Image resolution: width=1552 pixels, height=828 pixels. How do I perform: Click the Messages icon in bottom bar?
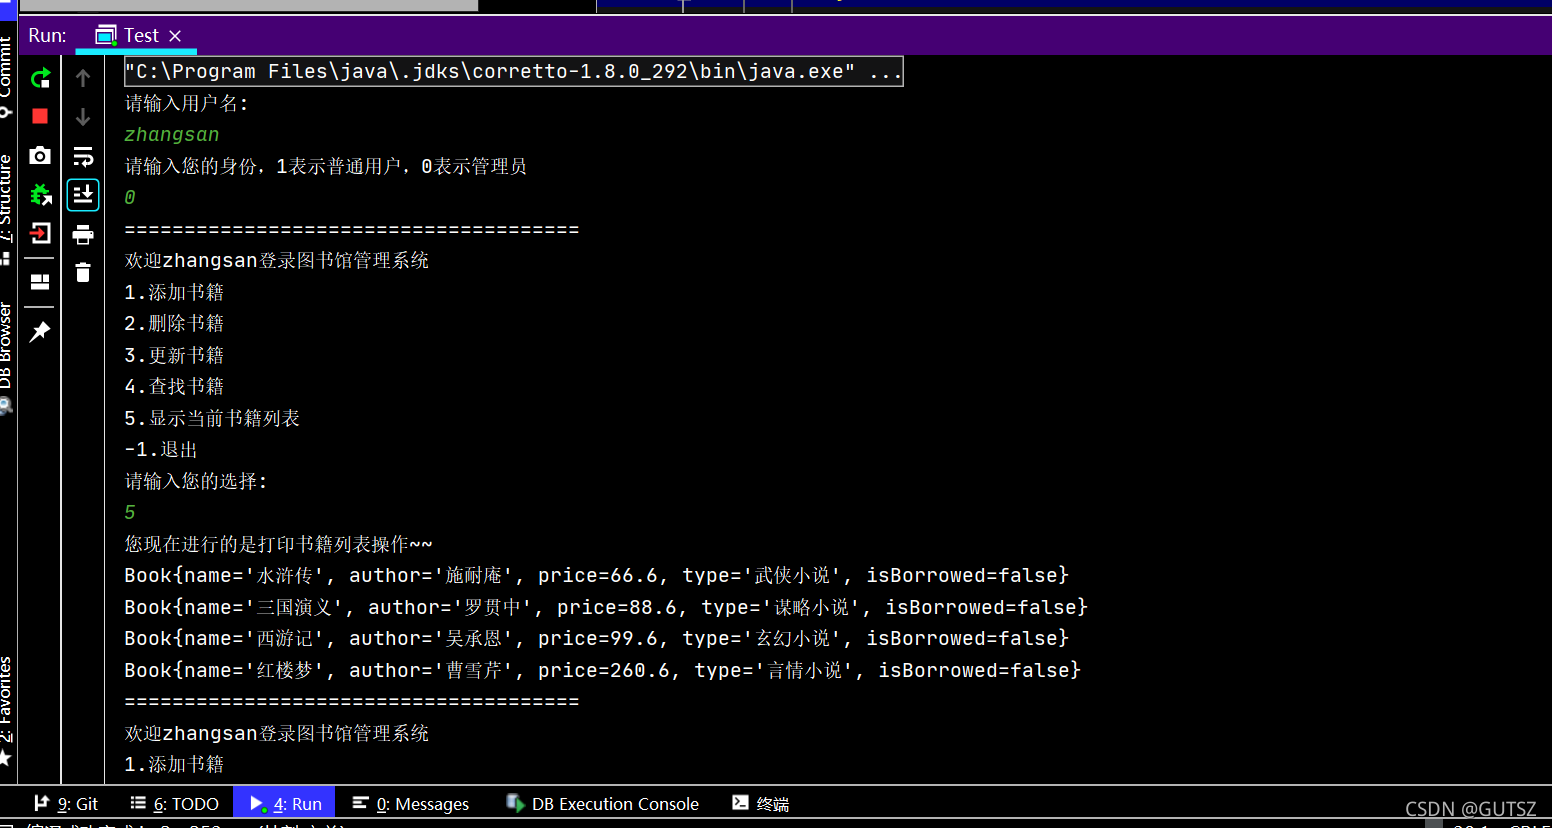[x=361, y=803]
